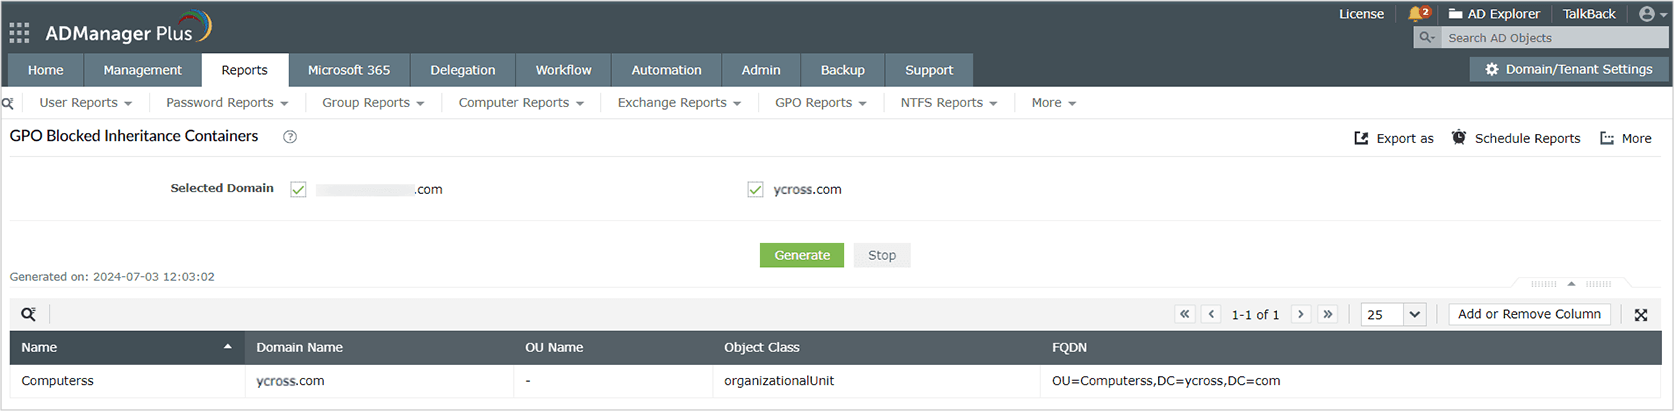Viewport: 1674px width, 411px height.
Task: Click the table search icon
Action: click(29, 314)
